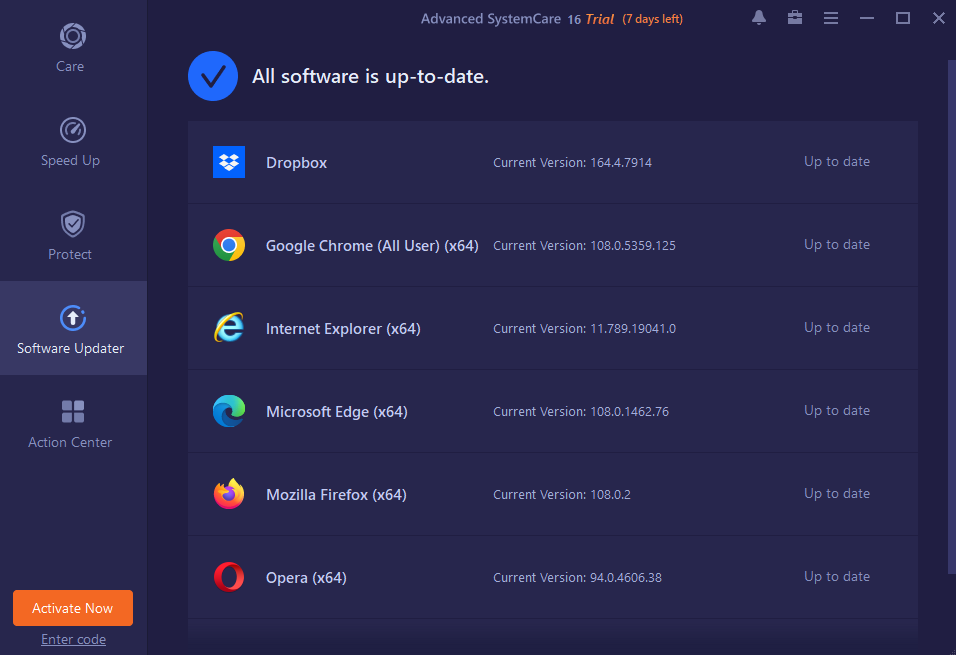The image size is (956, 655).
Task: Select Google Chrome (All User) (x64) name
Action: [x=372, y=246]
